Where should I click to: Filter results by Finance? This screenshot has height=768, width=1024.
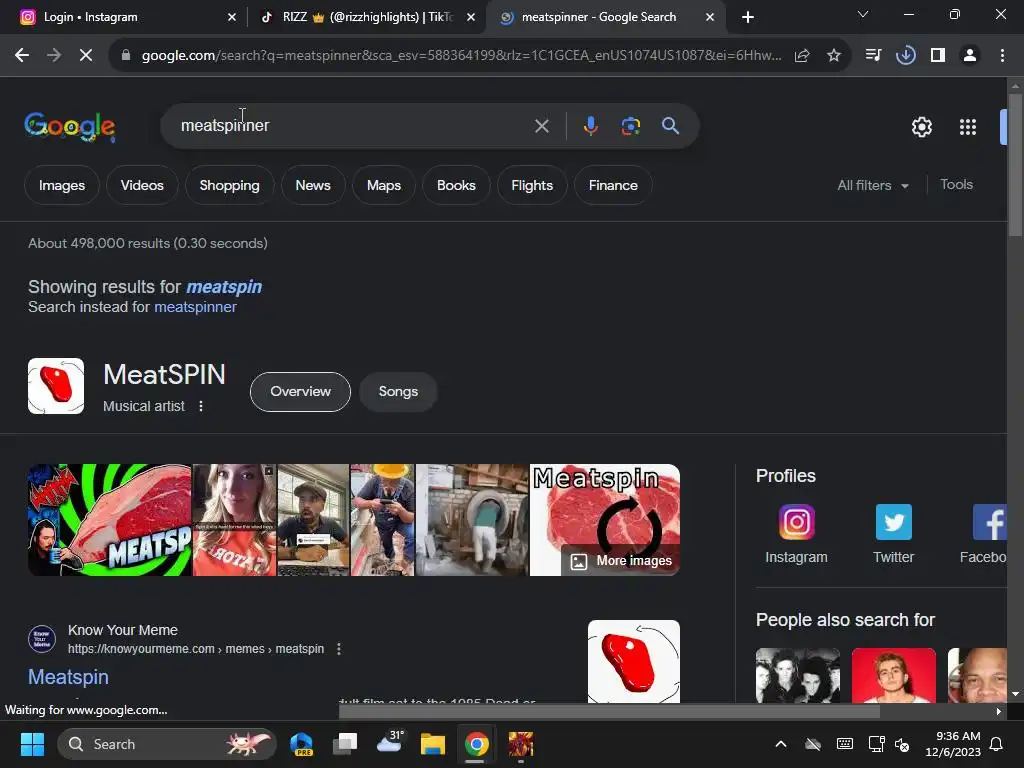pyautogui.click(x=613, y=185)
